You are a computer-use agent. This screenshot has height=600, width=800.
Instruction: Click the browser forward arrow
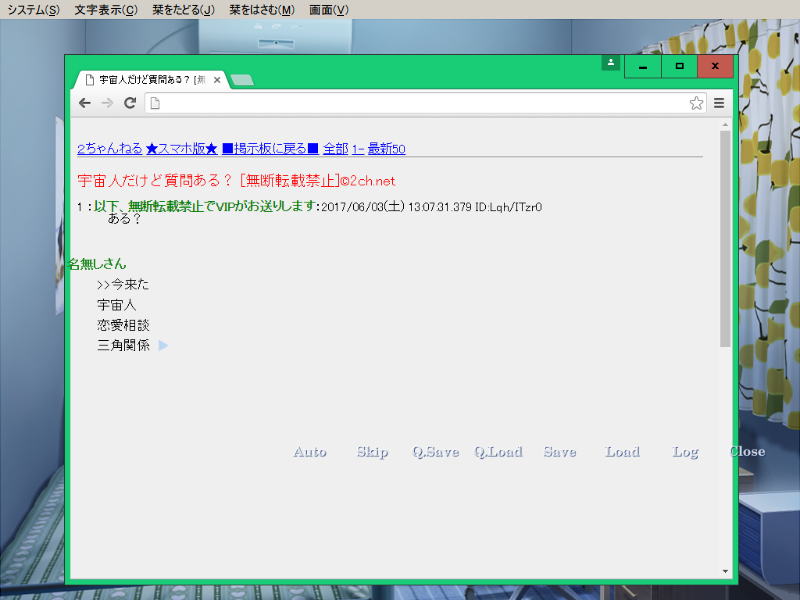107,103
